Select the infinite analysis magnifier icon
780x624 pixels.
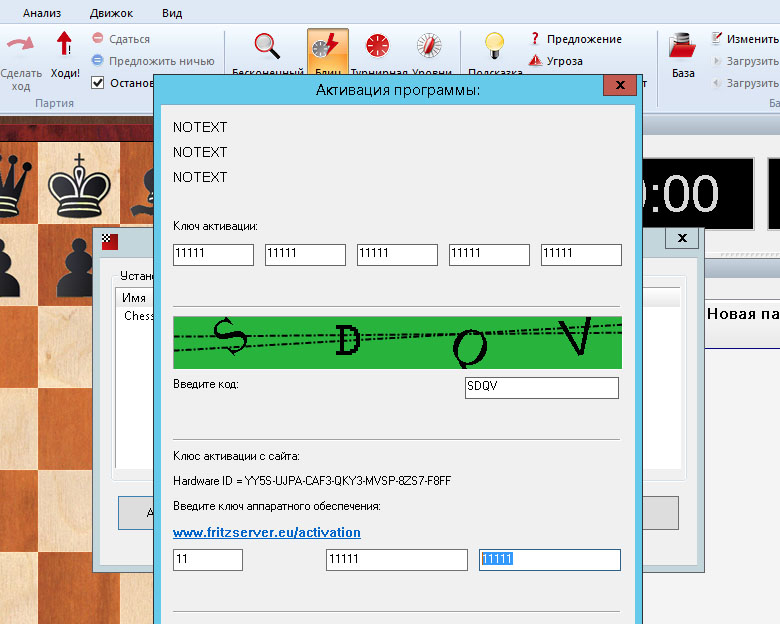point(267,46)
